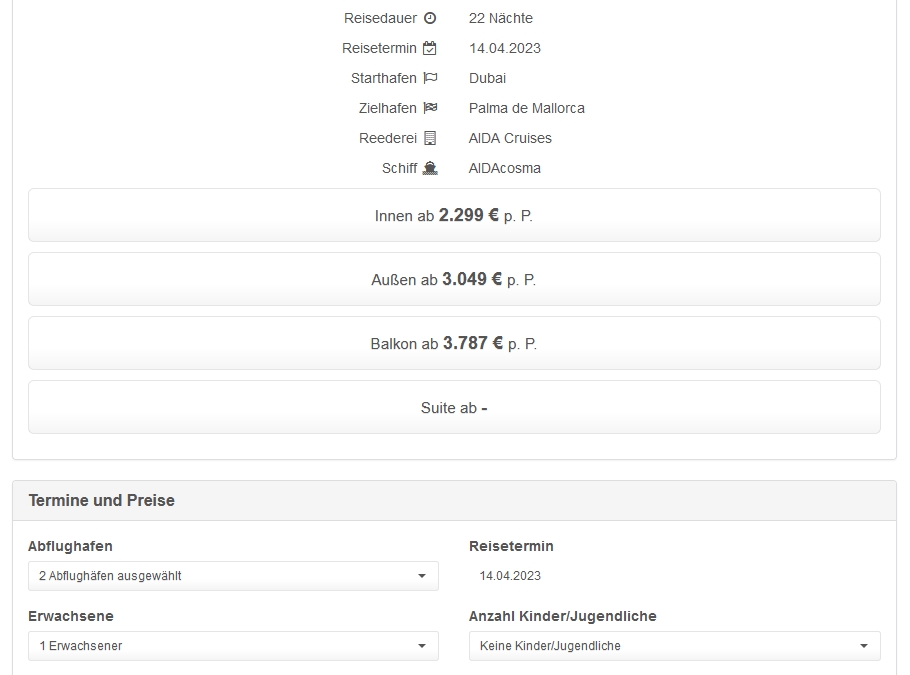Viewport: 910px width, 675px height.
Task: Pick the Balkon ab 3.787 € cabin
Action: (x=454, y=343)
